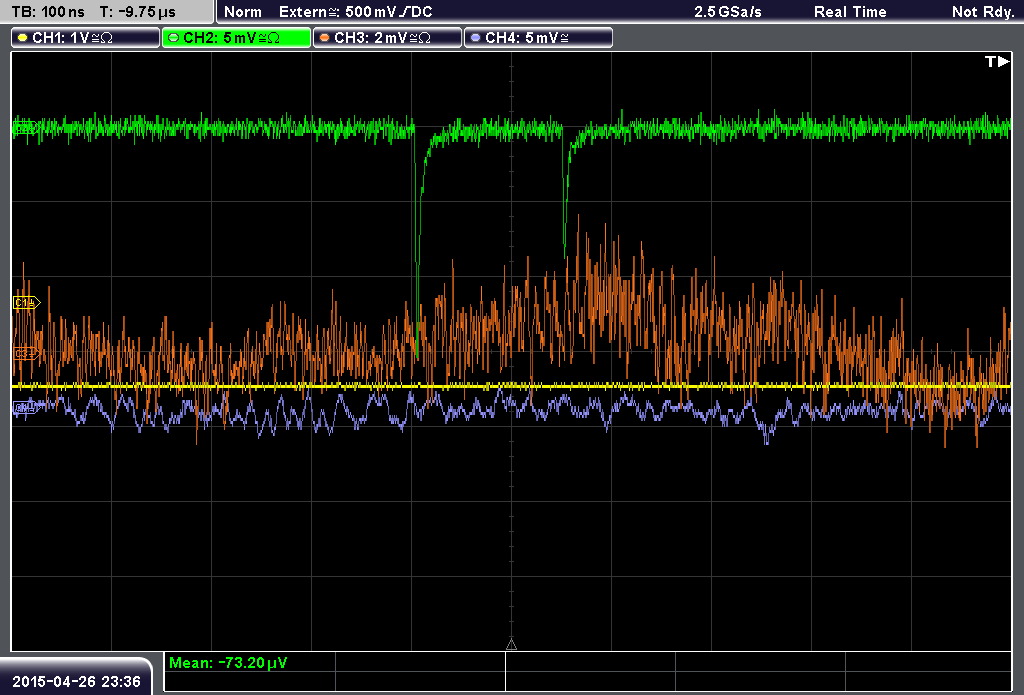
Task: Click the TB: 100 ns timebase readout
Action: coord(48,12)
